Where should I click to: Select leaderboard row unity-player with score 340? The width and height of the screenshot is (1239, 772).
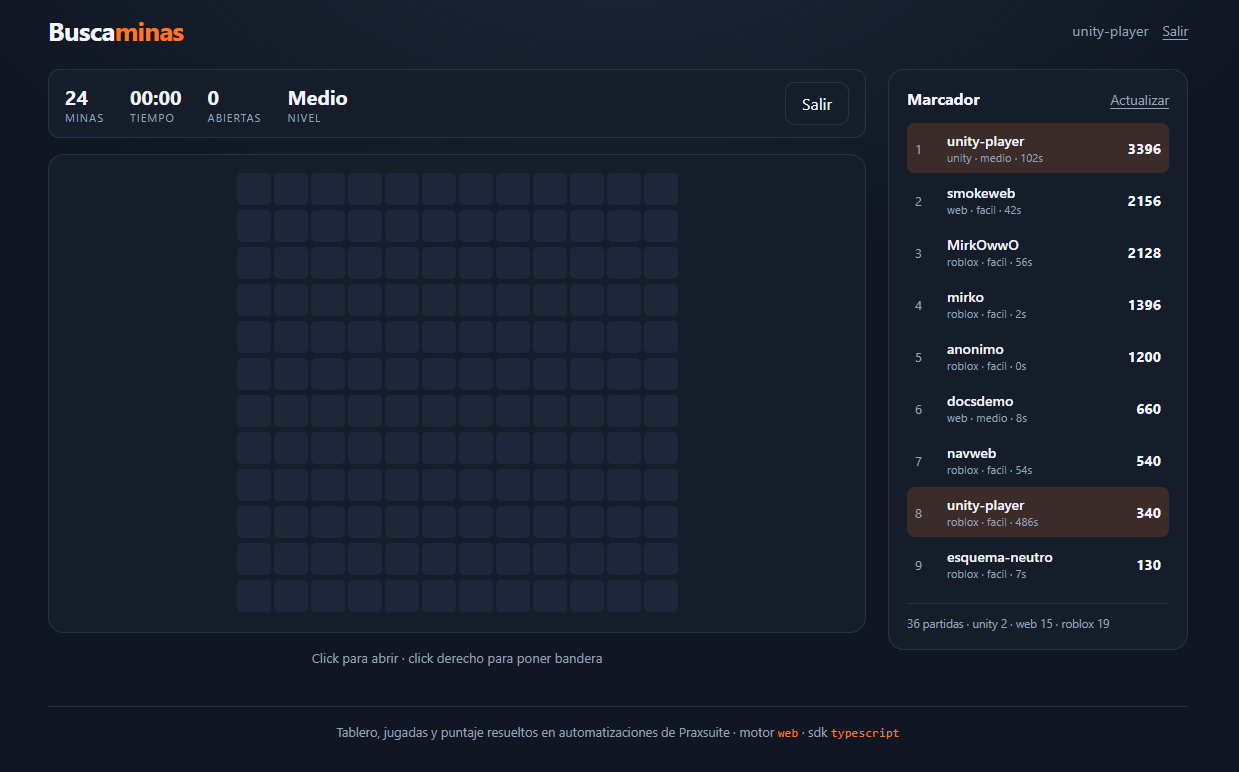[1038, 513]
